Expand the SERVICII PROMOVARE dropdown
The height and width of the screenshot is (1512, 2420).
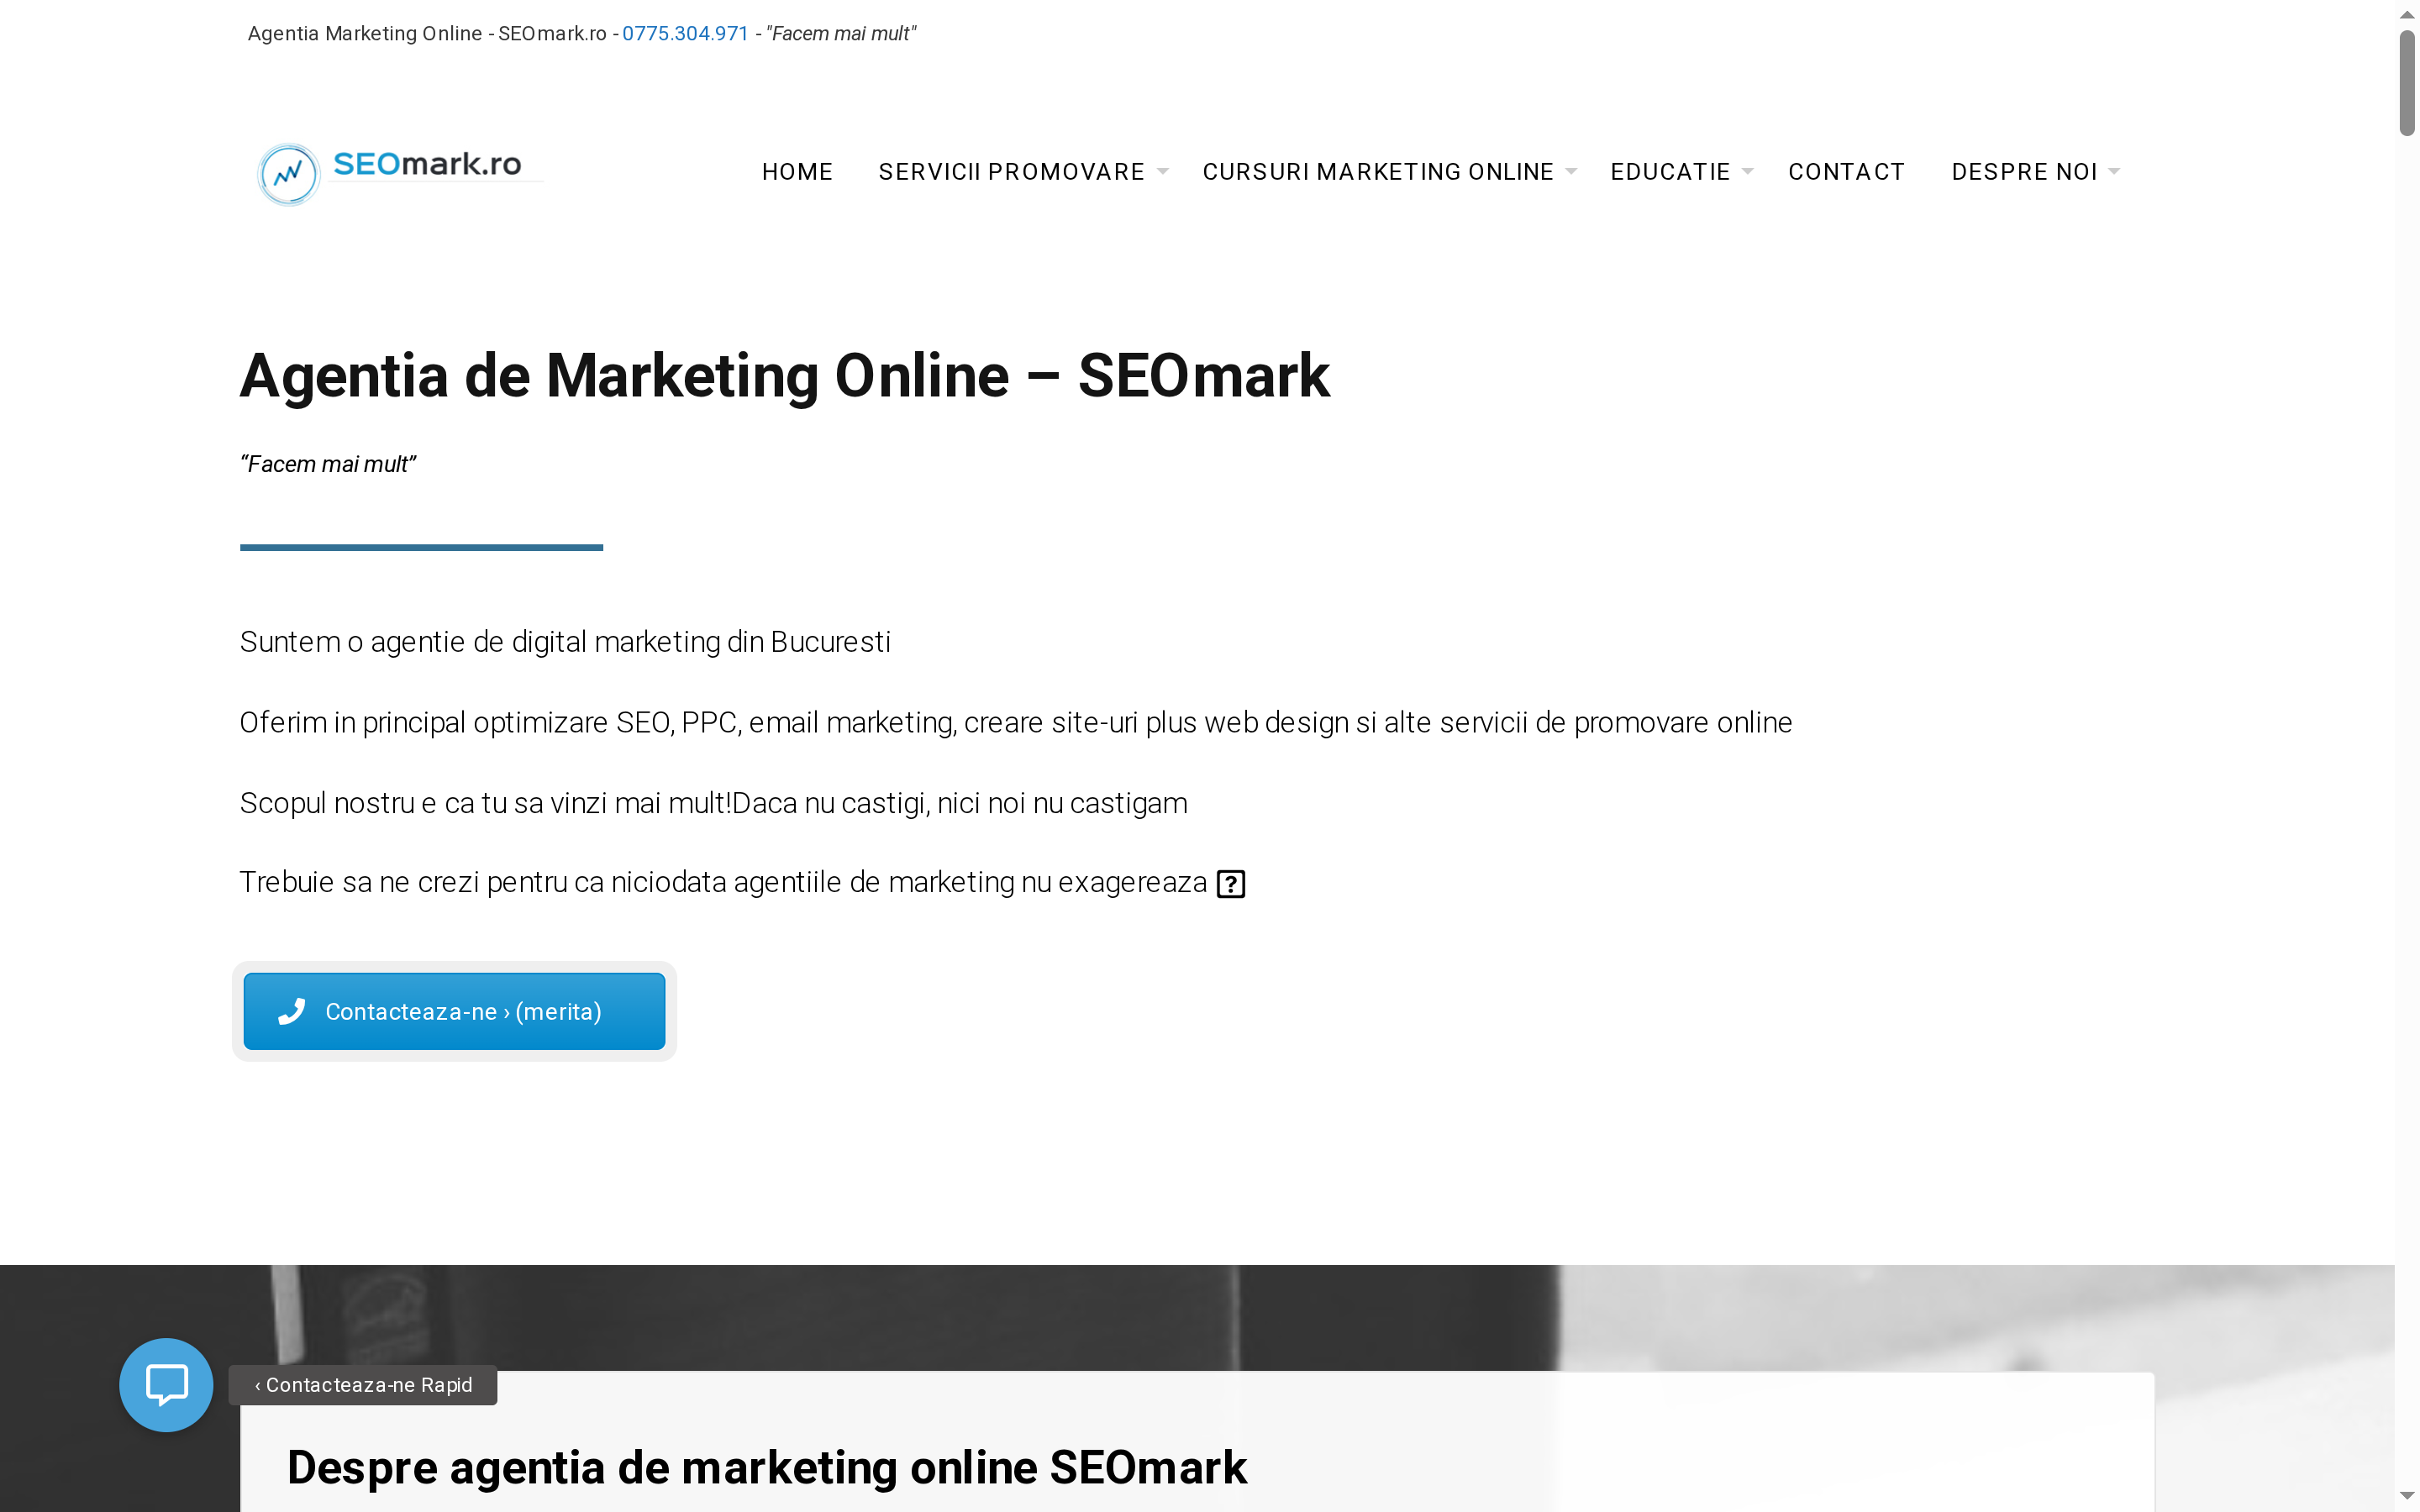[1163, 172]
